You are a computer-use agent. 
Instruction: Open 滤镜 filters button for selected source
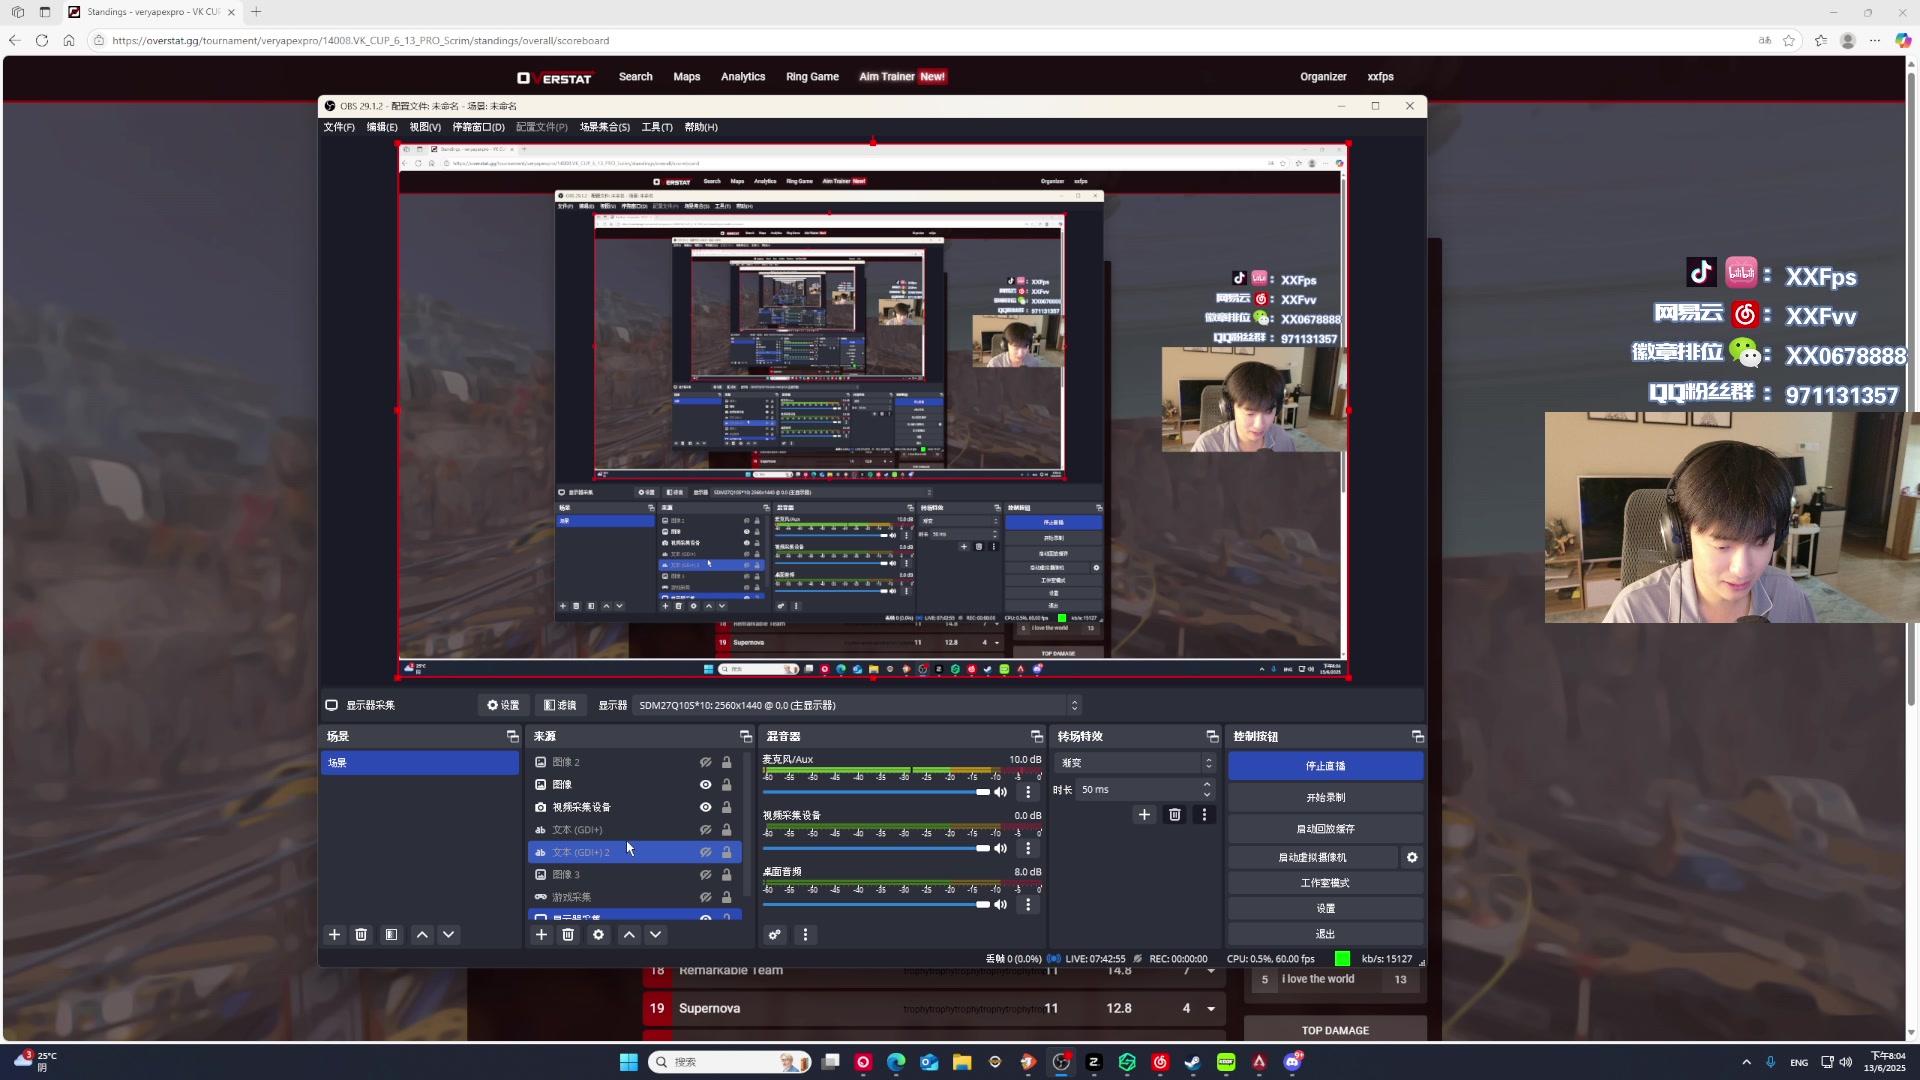(560, 705)
